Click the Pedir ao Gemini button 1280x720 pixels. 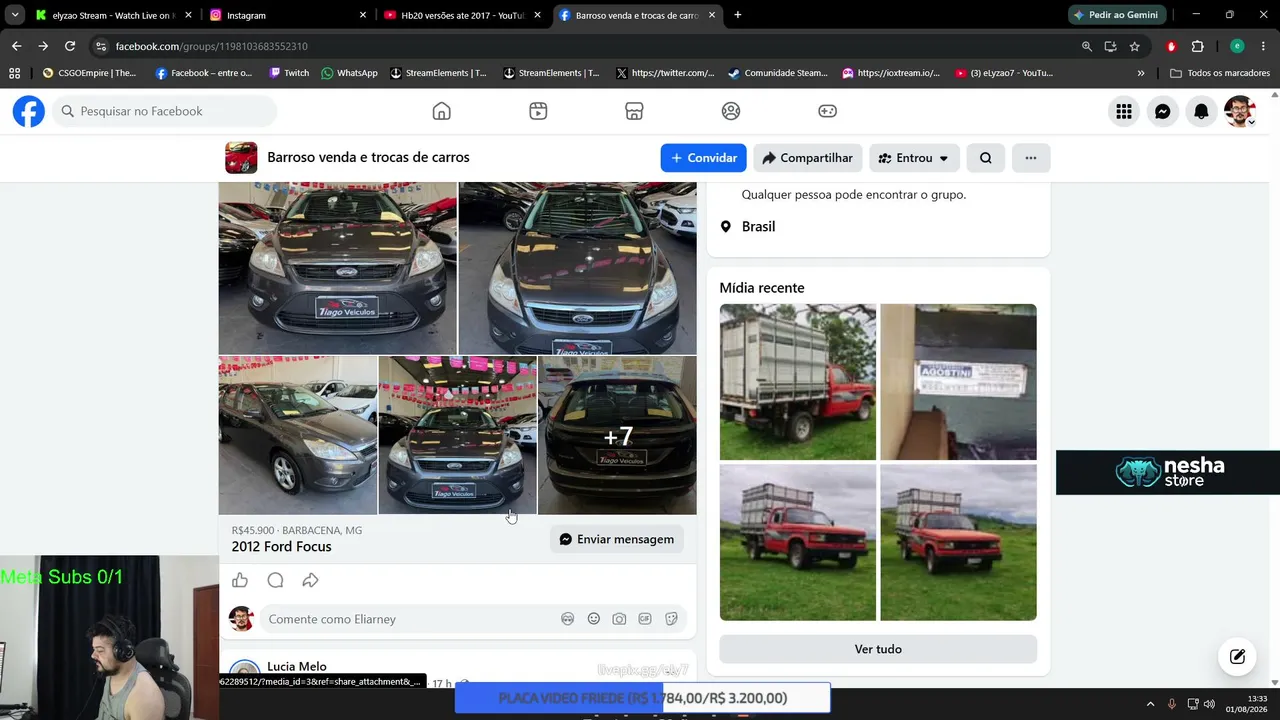point(1115,15)
